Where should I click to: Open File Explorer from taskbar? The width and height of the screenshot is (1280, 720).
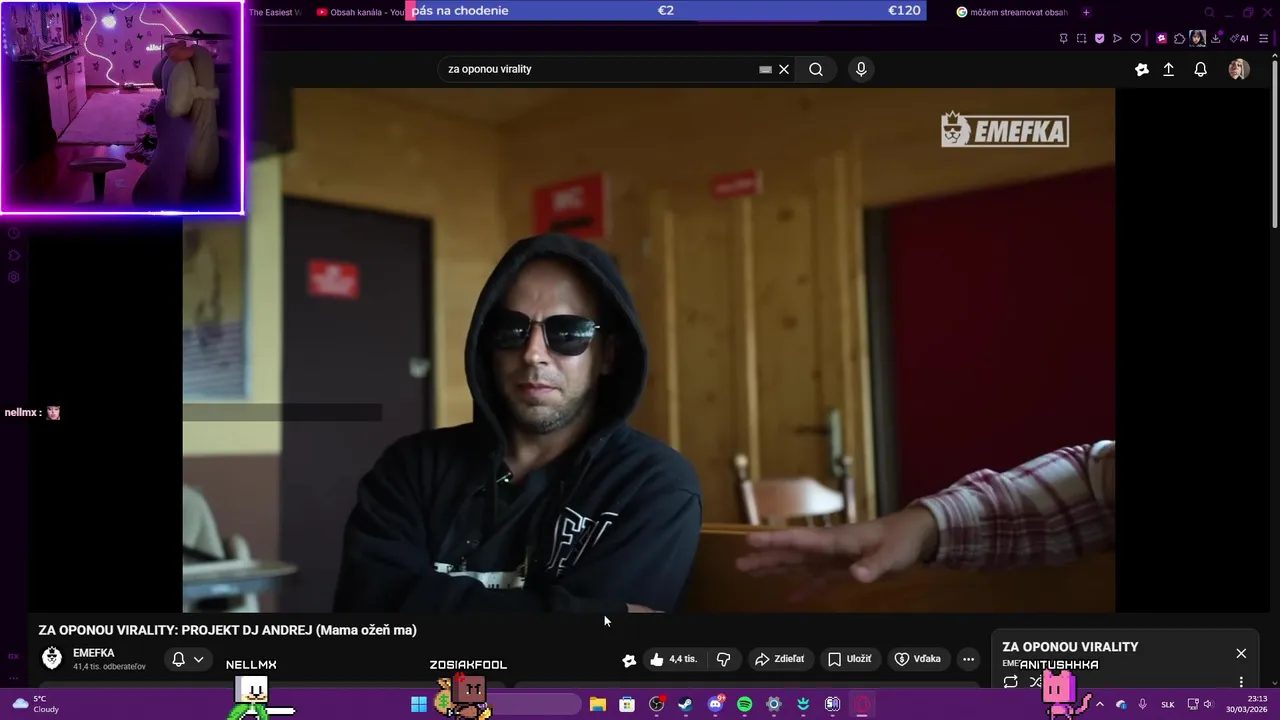tap(597, 704)
